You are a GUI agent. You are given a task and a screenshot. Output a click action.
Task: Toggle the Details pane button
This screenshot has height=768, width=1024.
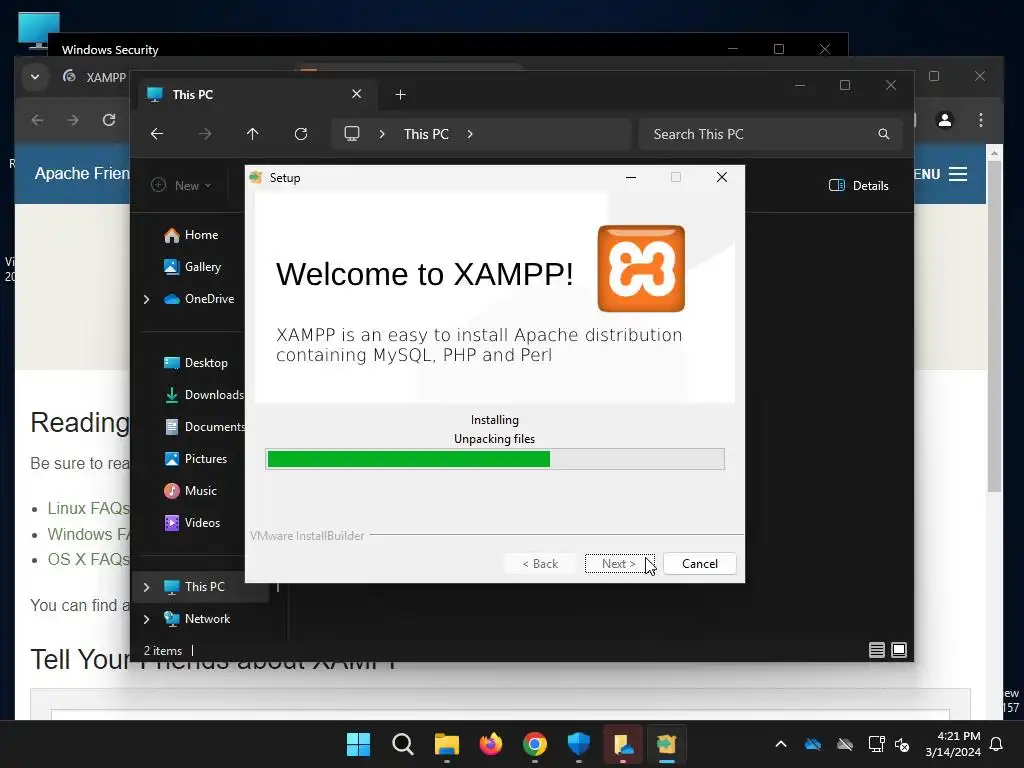(x=859, y=185)
